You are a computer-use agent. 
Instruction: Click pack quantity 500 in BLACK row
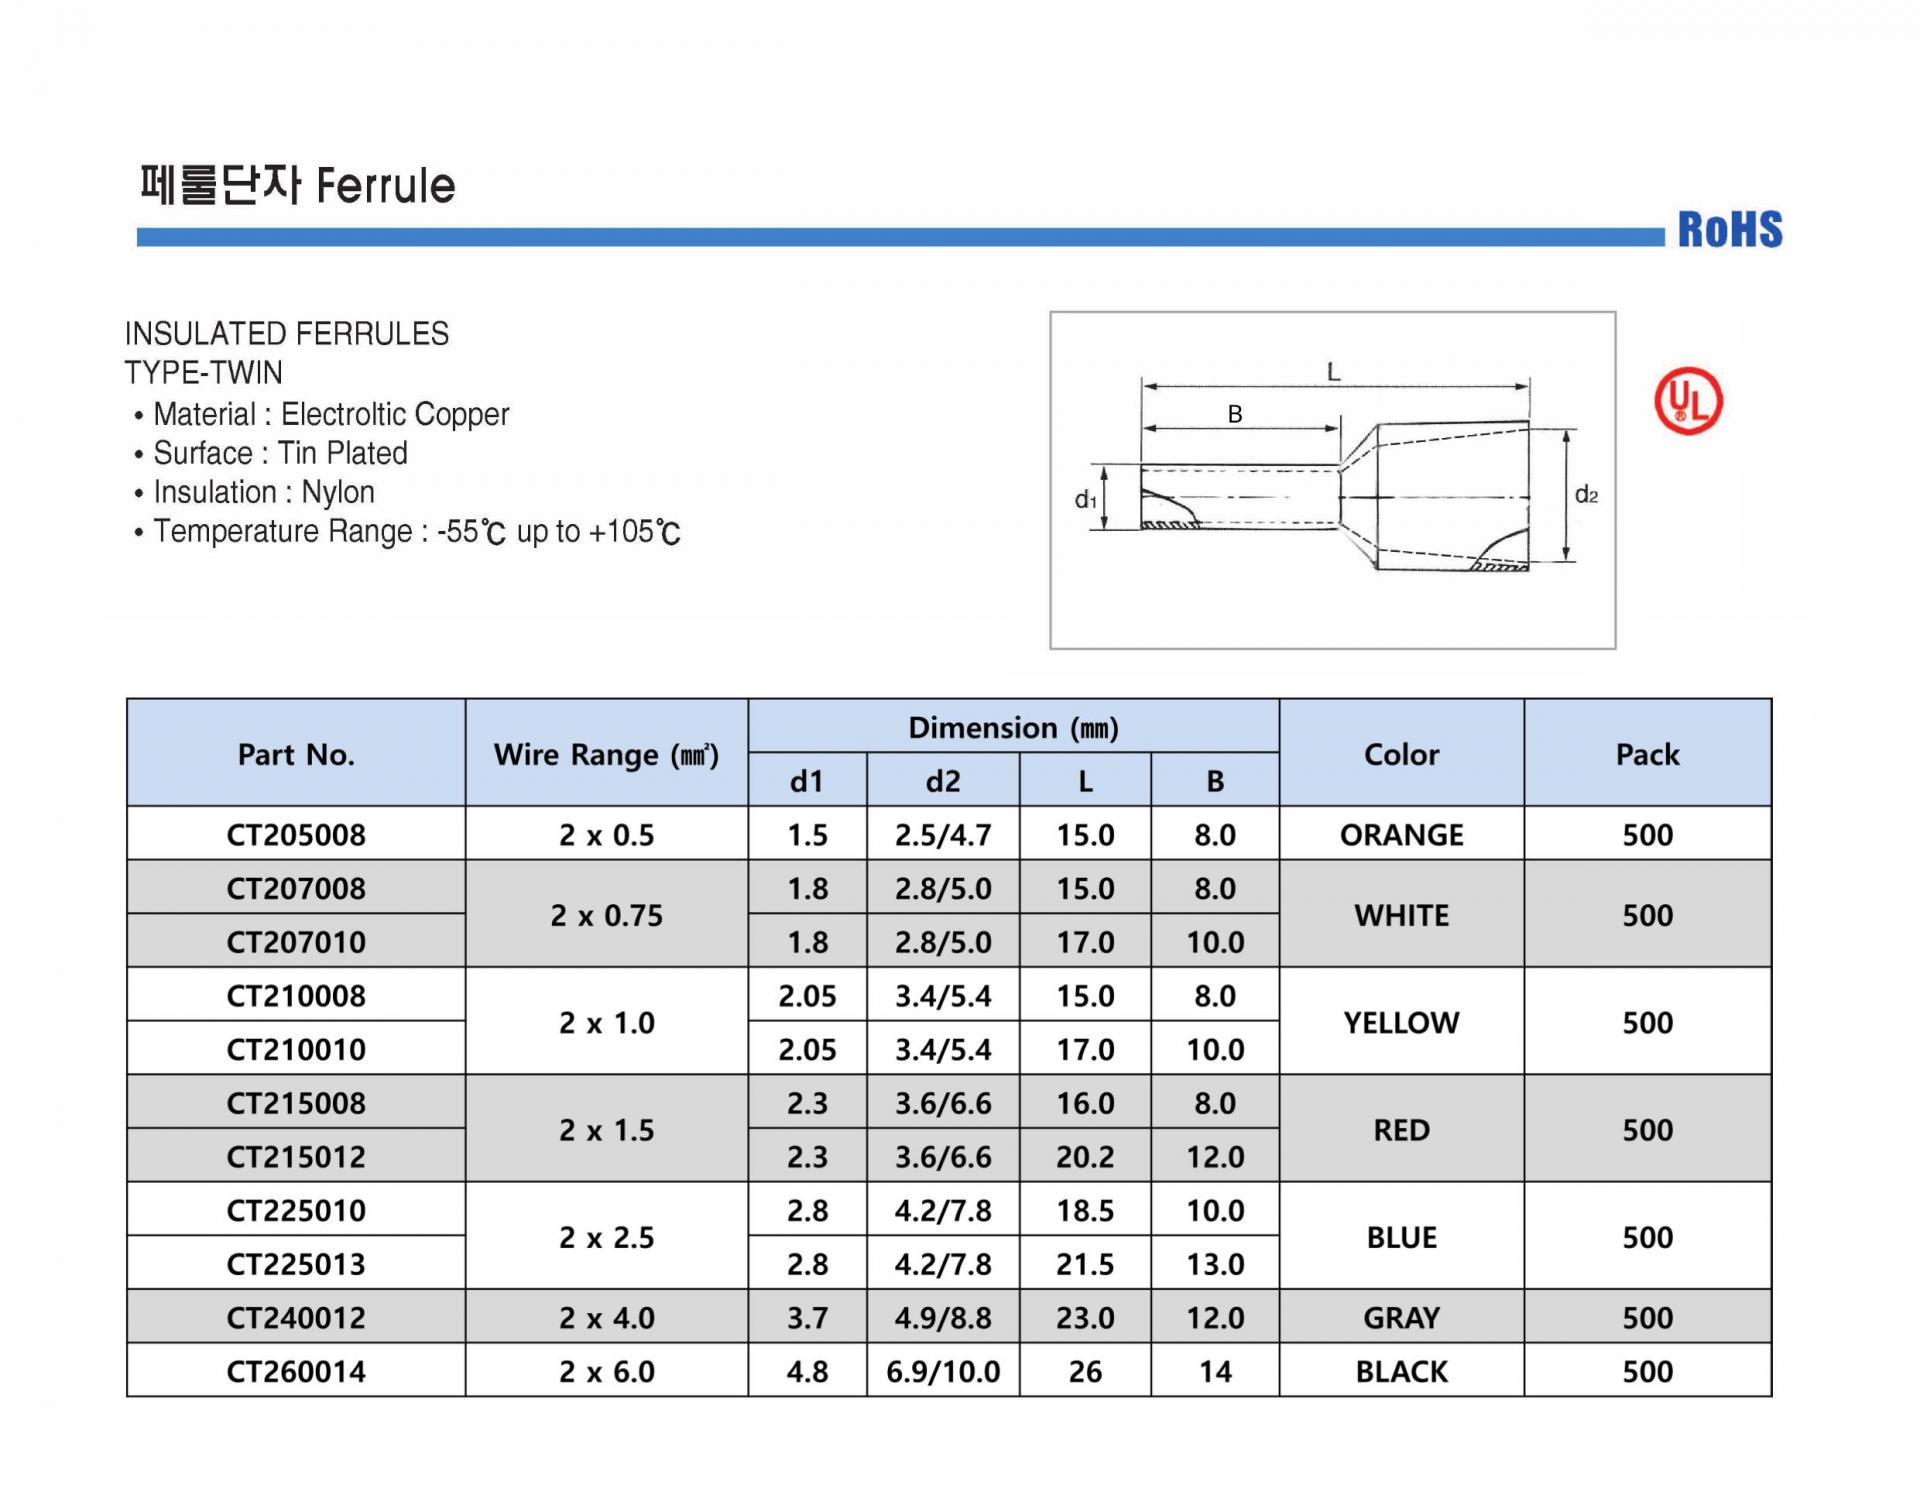(1648, 1371)
